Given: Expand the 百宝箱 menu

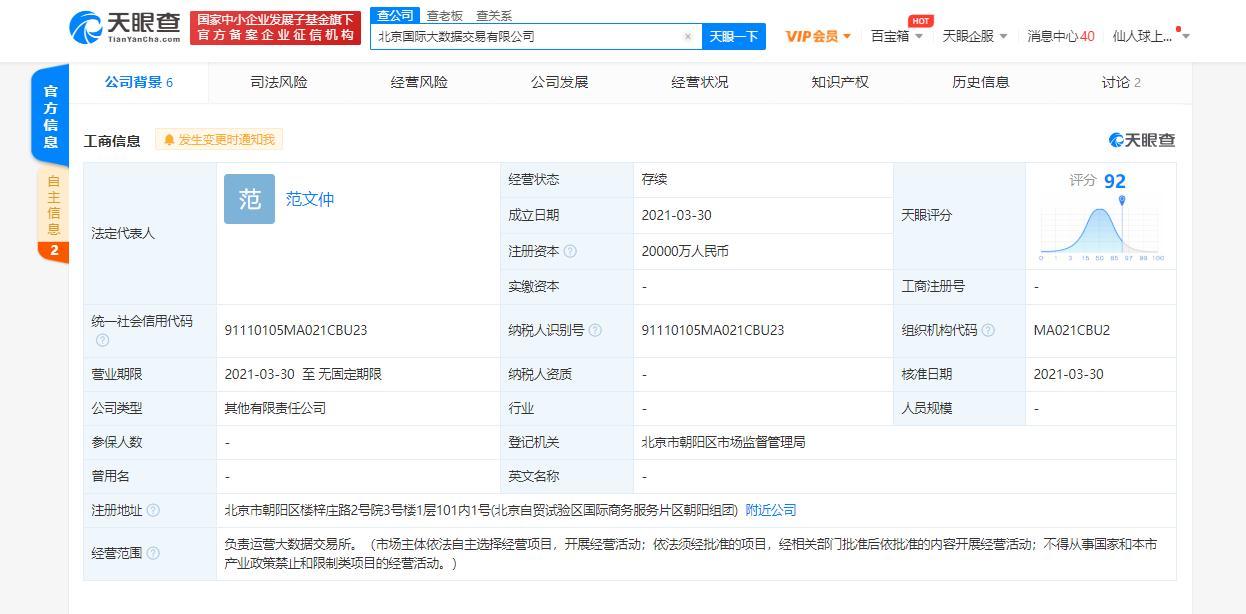Looking at the screenshot, I should [x=897, y=36].
